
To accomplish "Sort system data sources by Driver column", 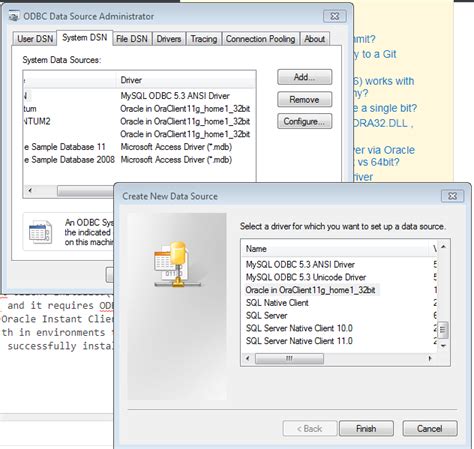I will [x=185, y=80].
